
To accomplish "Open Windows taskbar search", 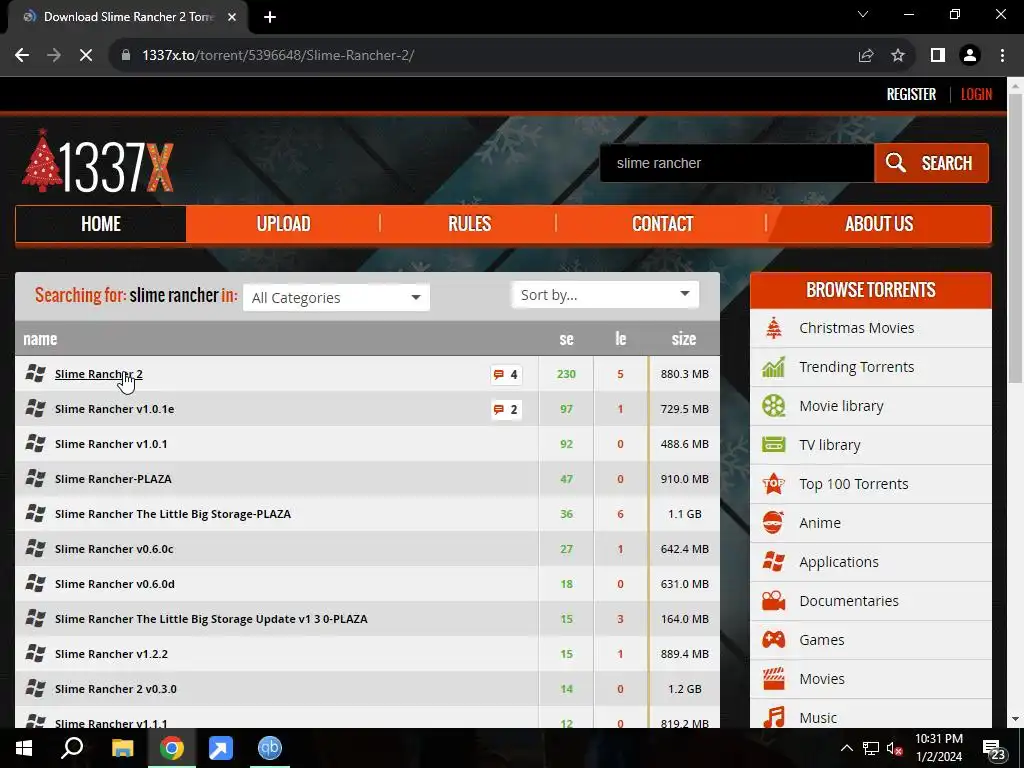I will point(72,748).
